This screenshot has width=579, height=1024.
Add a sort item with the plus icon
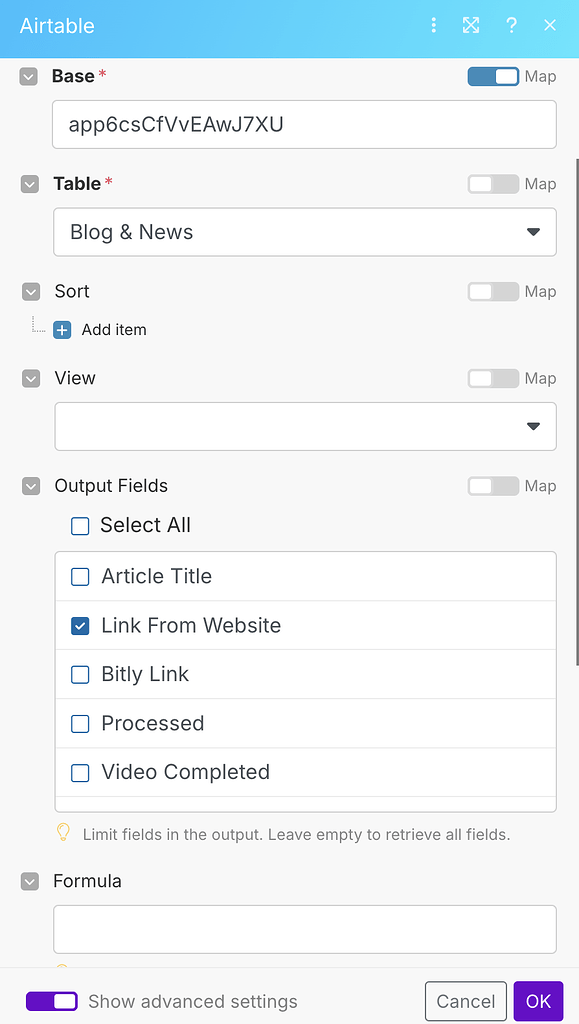62,329
